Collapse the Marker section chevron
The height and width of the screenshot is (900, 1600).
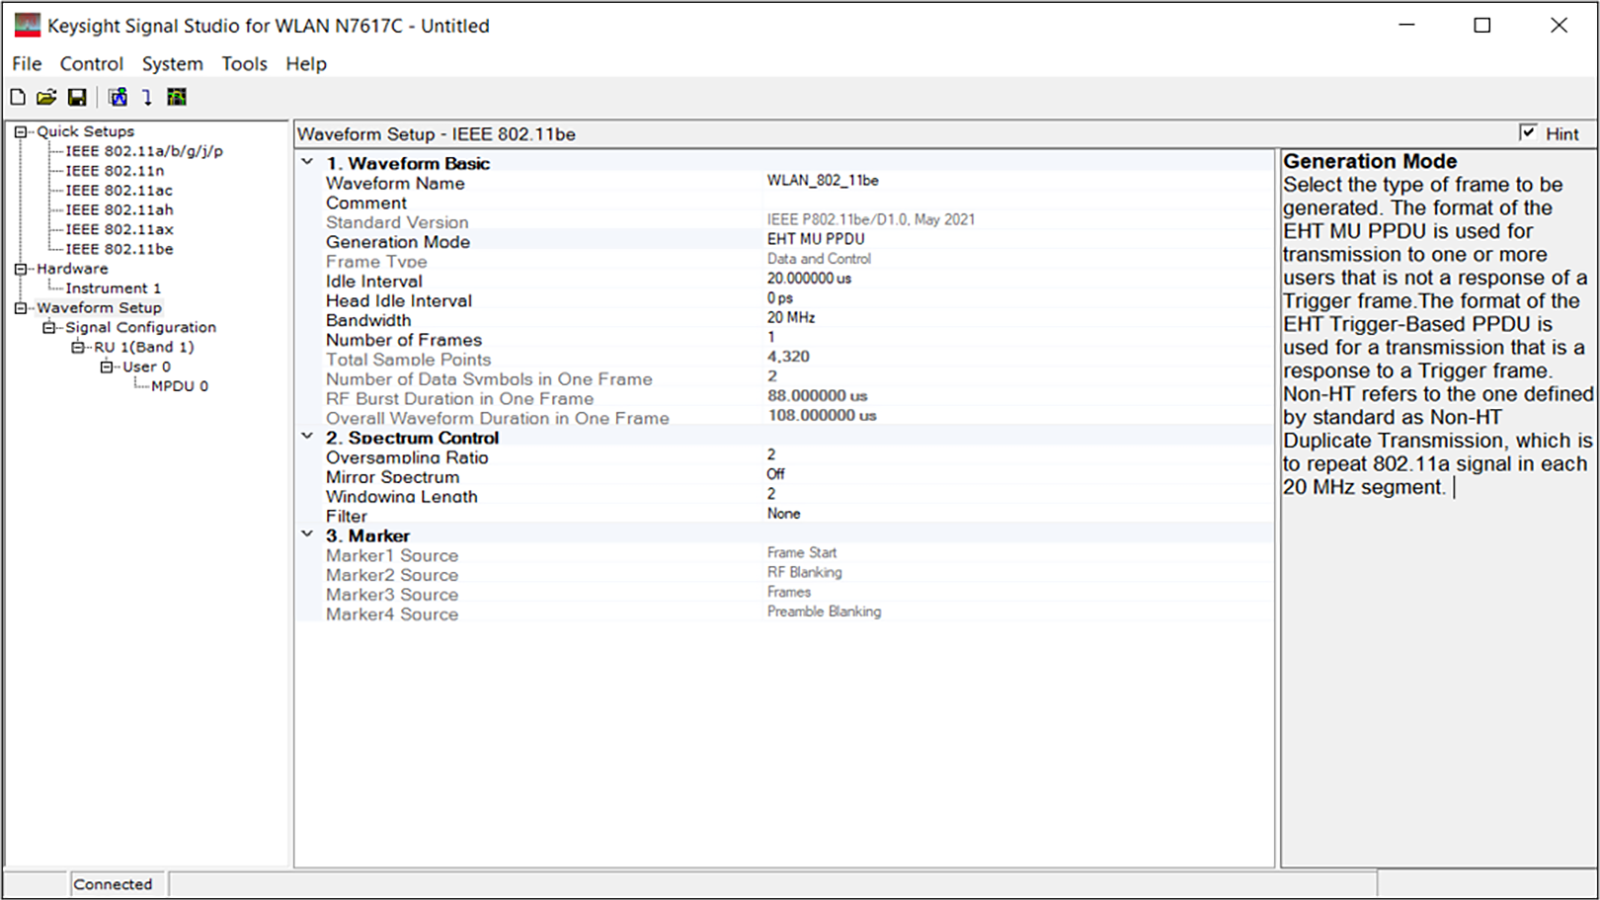click(308, 535)
